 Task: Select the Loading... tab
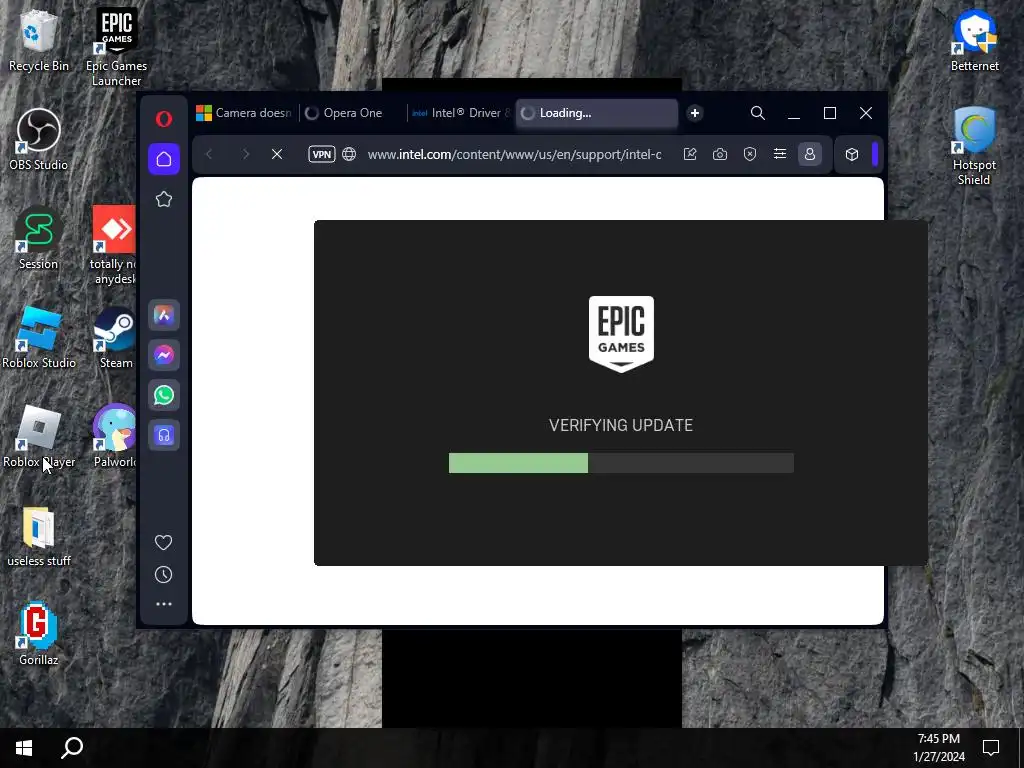click(597, 113)
